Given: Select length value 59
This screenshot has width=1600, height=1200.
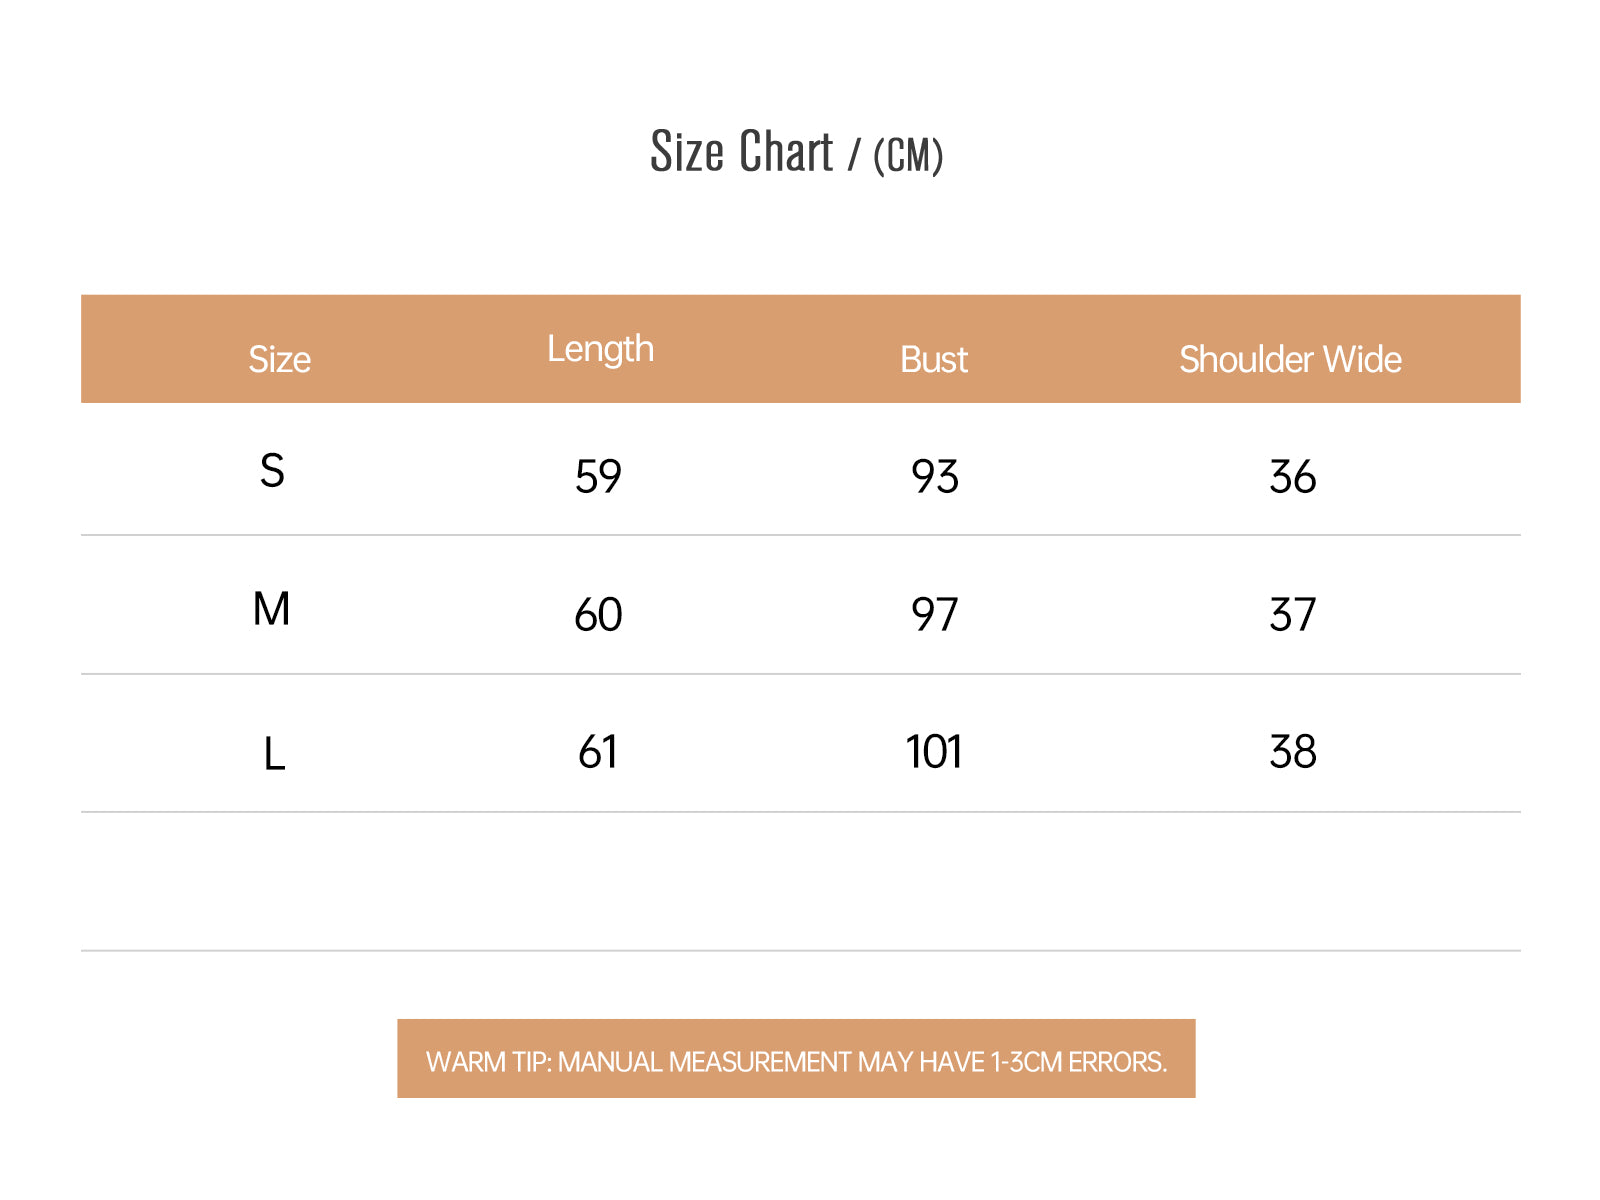Looking at the screenshot, I should 598,476.
